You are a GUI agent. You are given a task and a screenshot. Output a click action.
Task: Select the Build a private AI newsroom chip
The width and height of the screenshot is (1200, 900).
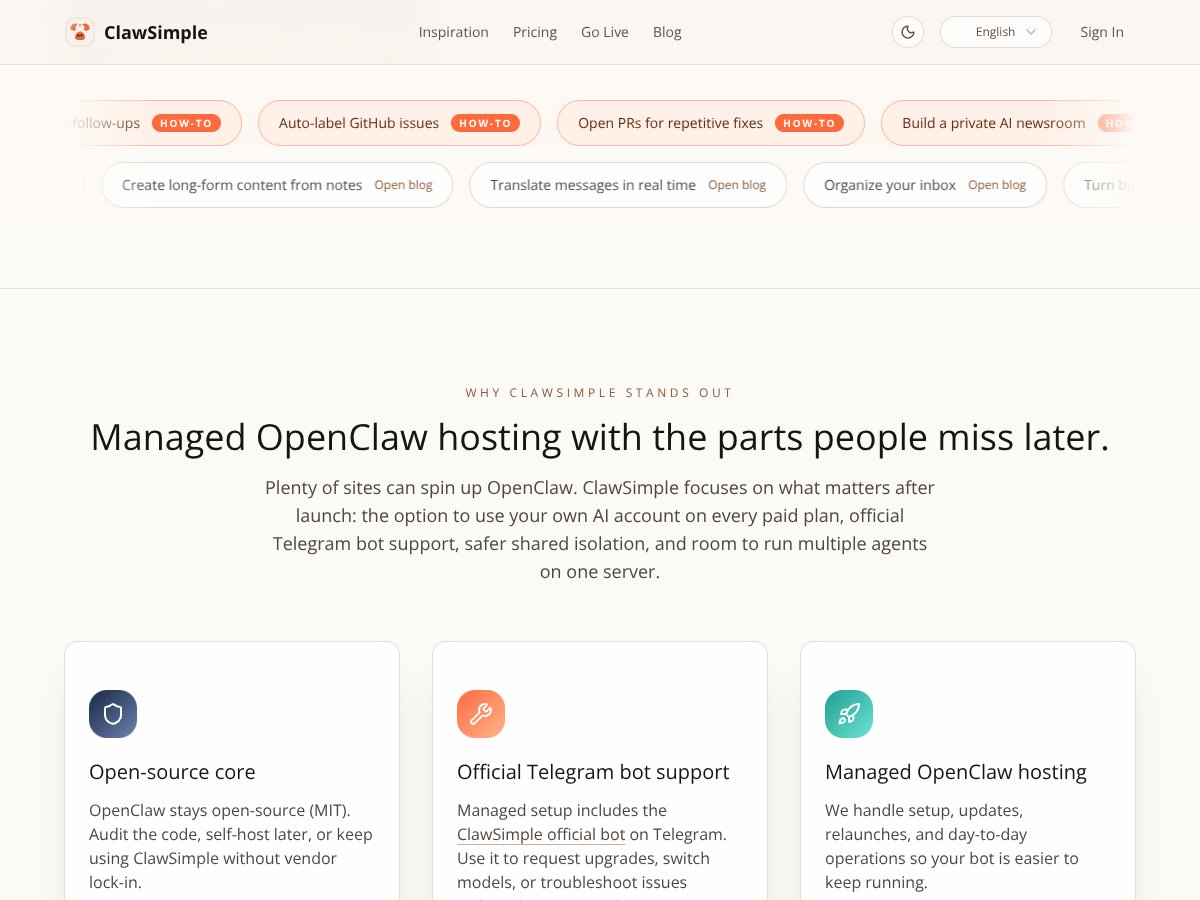pyautogui.click(x=1008, y=123)
